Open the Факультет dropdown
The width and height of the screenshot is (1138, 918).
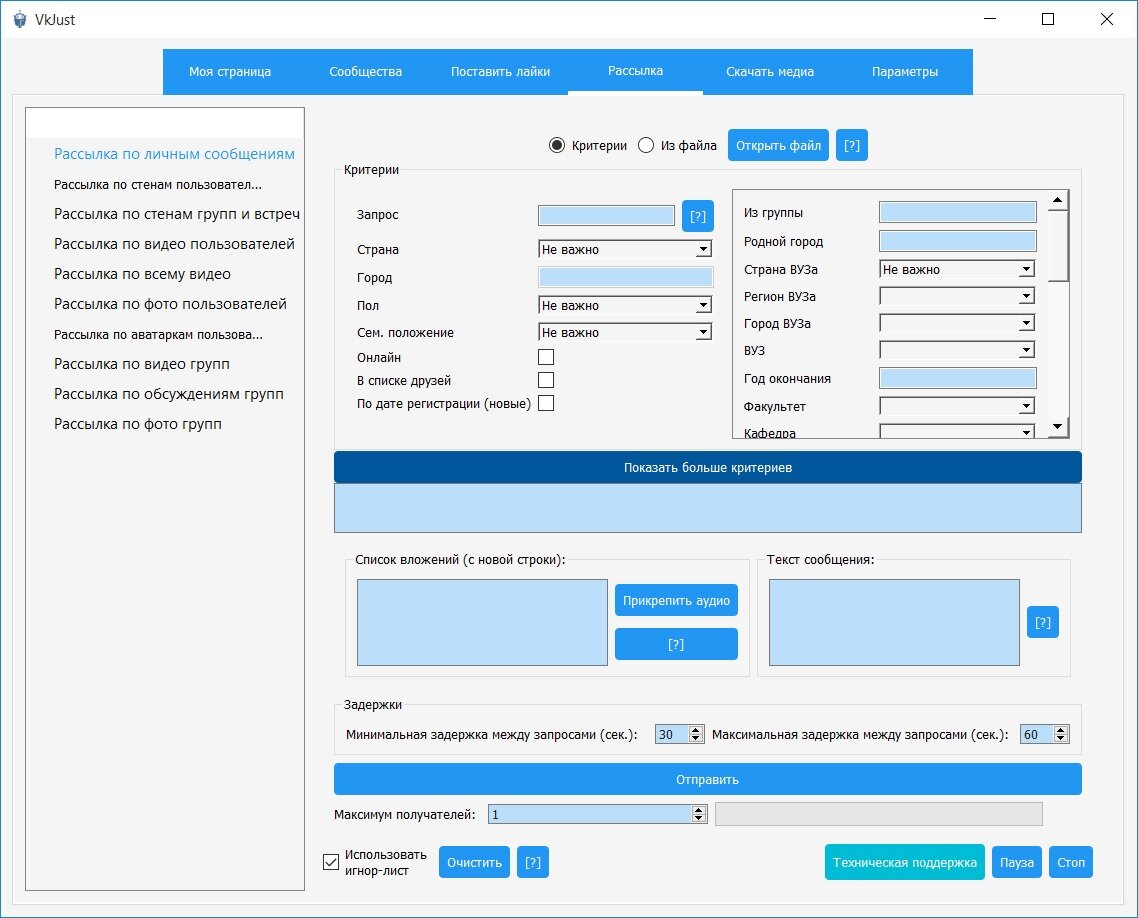tap(957, 406)
